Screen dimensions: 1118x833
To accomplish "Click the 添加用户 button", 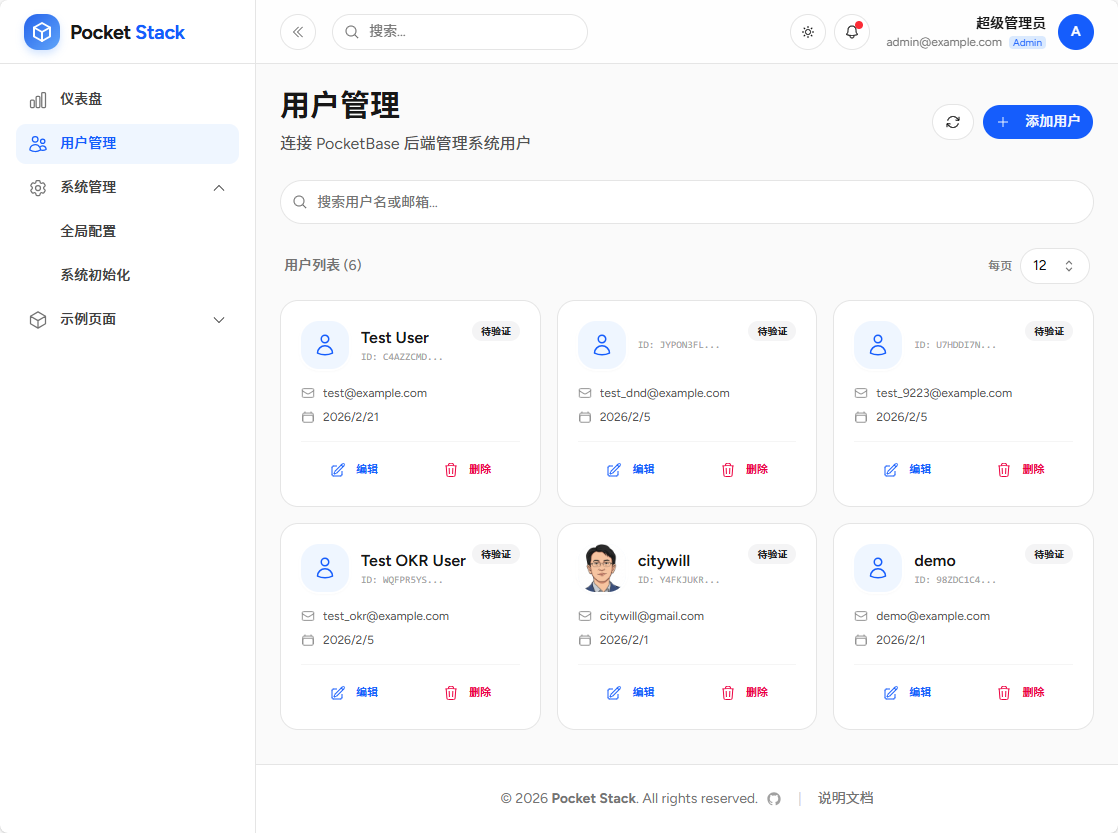I will point(1037,121).
